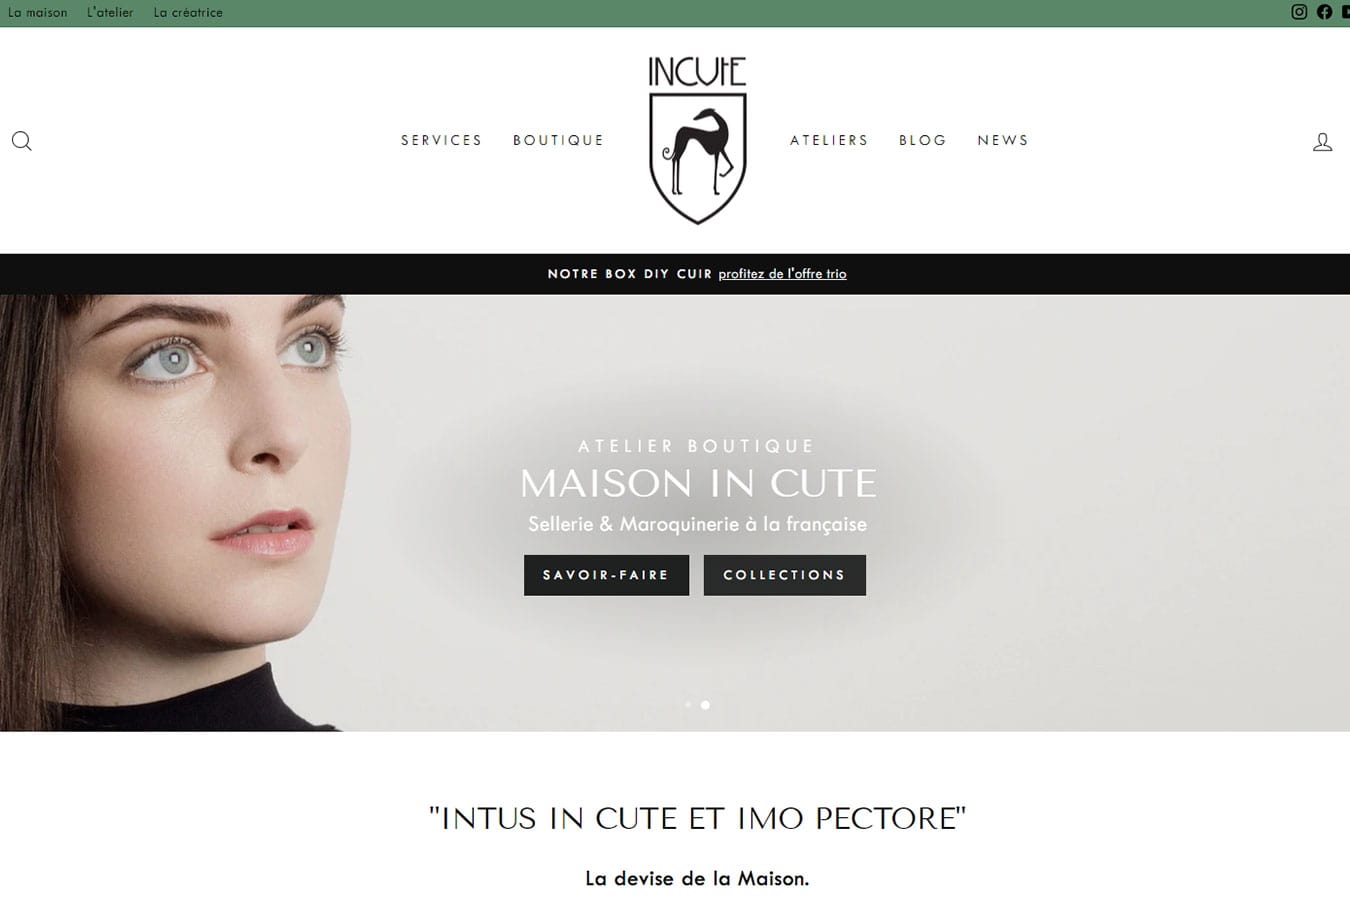Click the Incute greyhound shield logo
This screenshot has height=900, width=1350.
[697, 140]
